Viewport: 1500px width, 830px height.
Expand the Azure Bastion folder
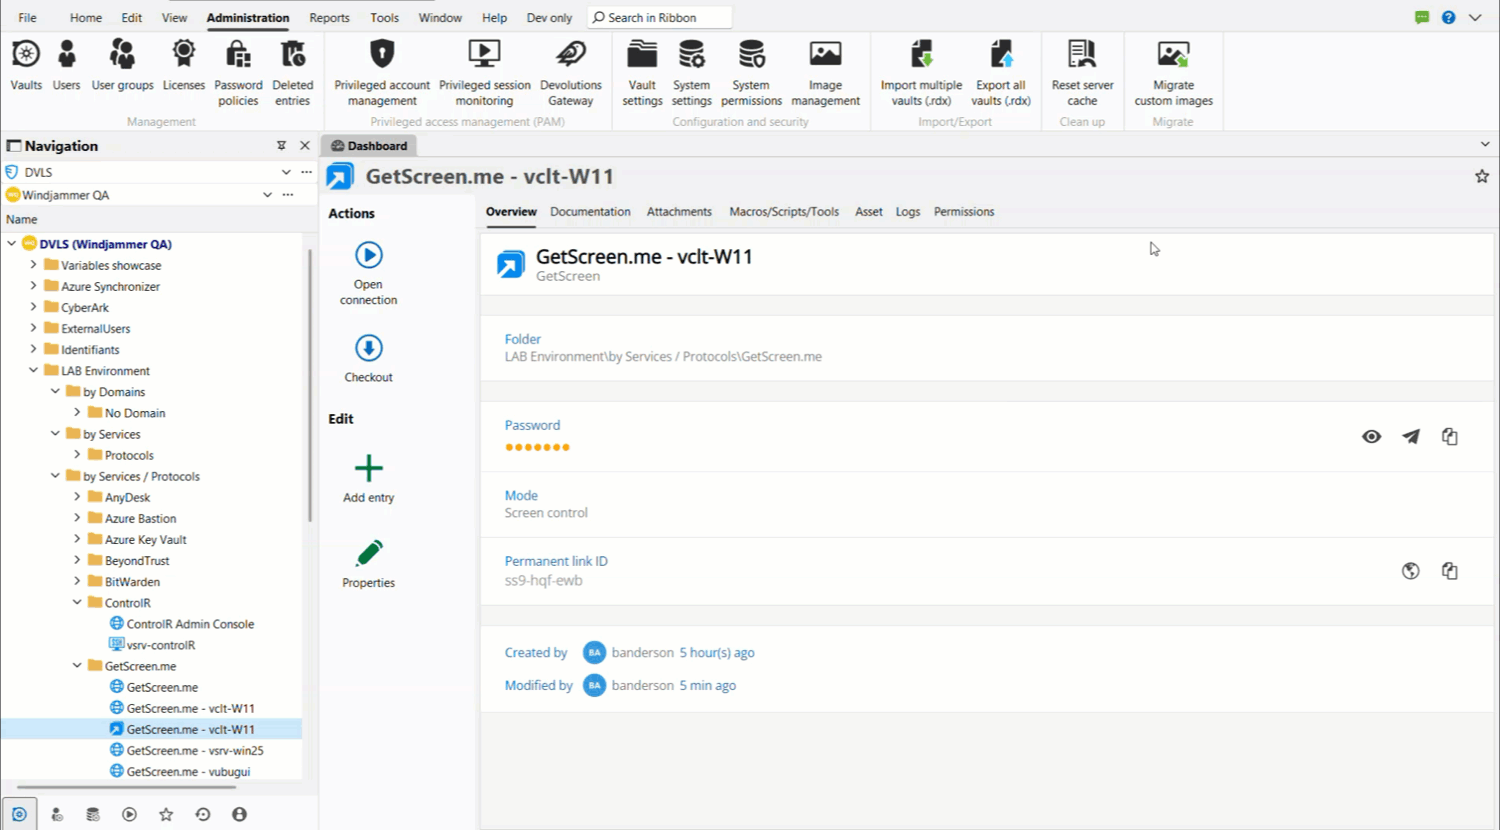pyautogui.click(x=78, y=518)
